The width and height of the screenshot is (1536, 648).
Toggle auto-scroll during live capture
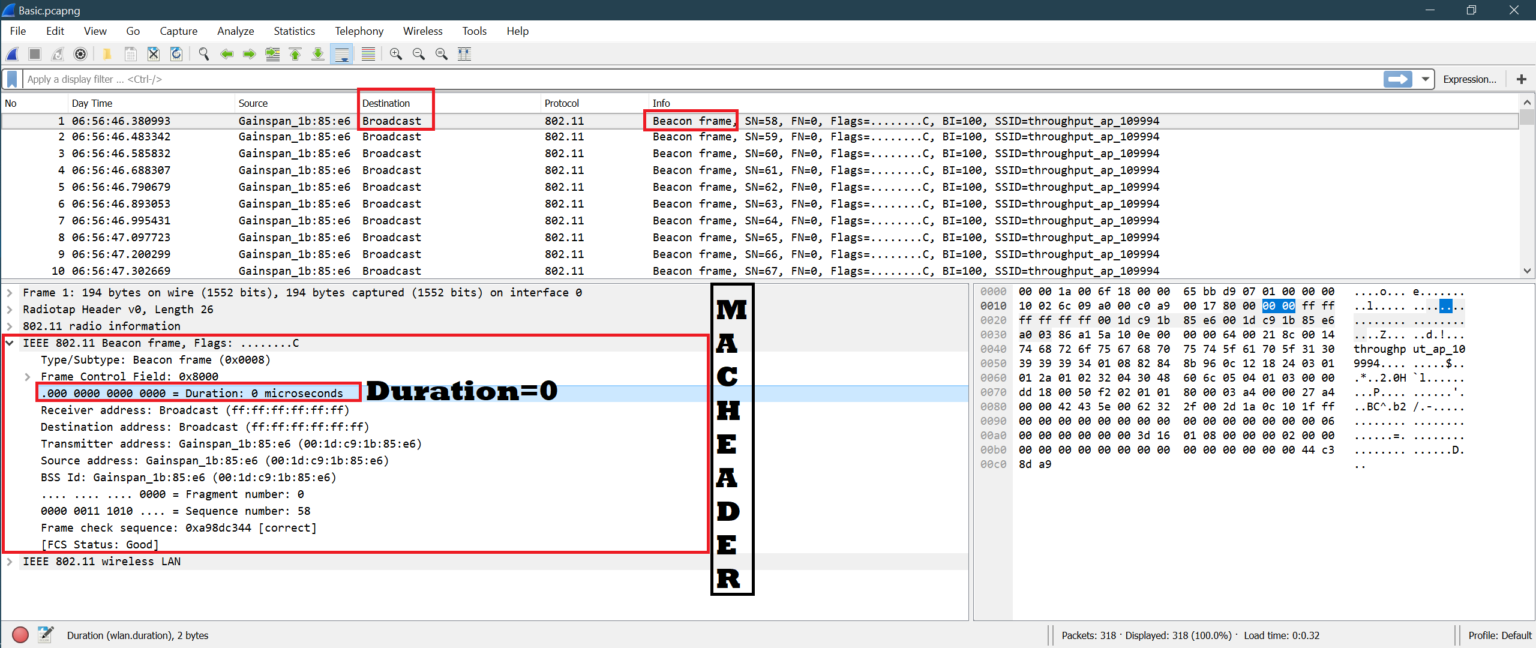[x=343, y=54]
